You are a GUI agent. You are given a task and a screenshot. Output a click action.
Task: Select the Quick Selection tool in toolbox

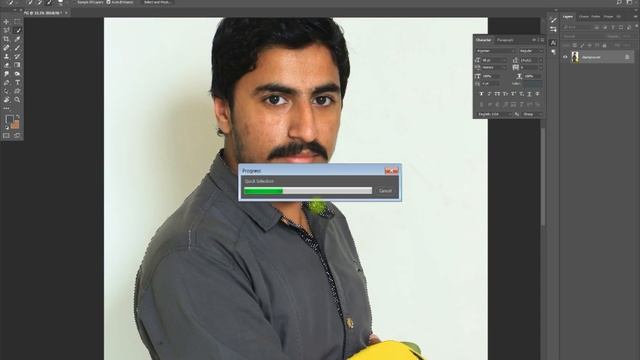[x=17, y=30]
